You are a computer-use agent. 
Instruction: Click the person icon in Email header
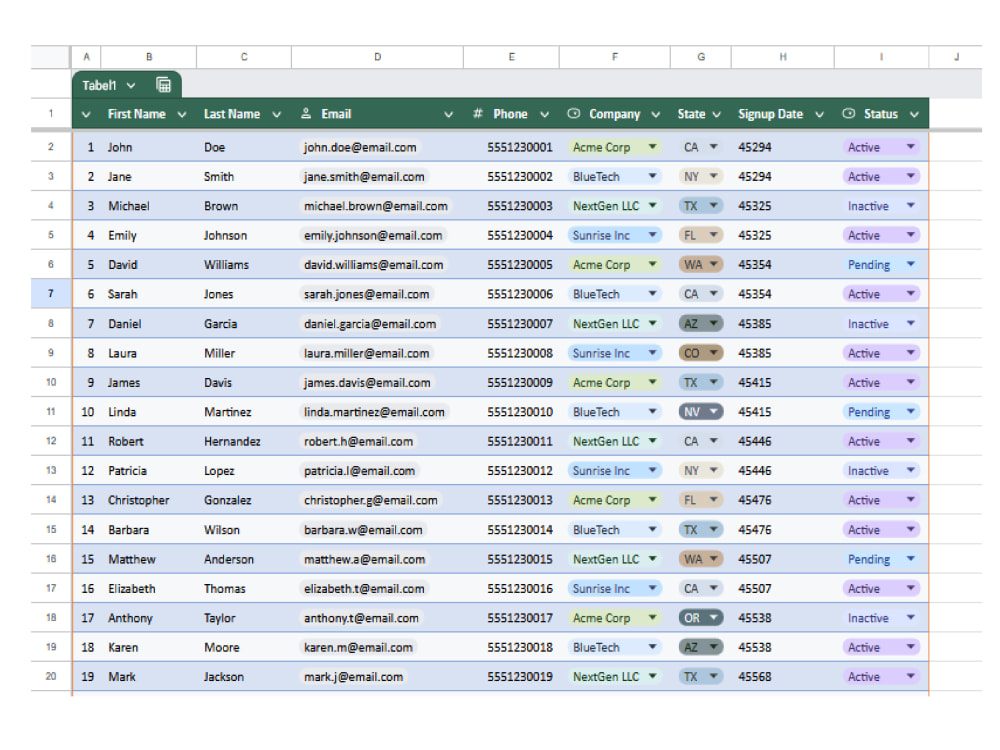tap(306, 114)
